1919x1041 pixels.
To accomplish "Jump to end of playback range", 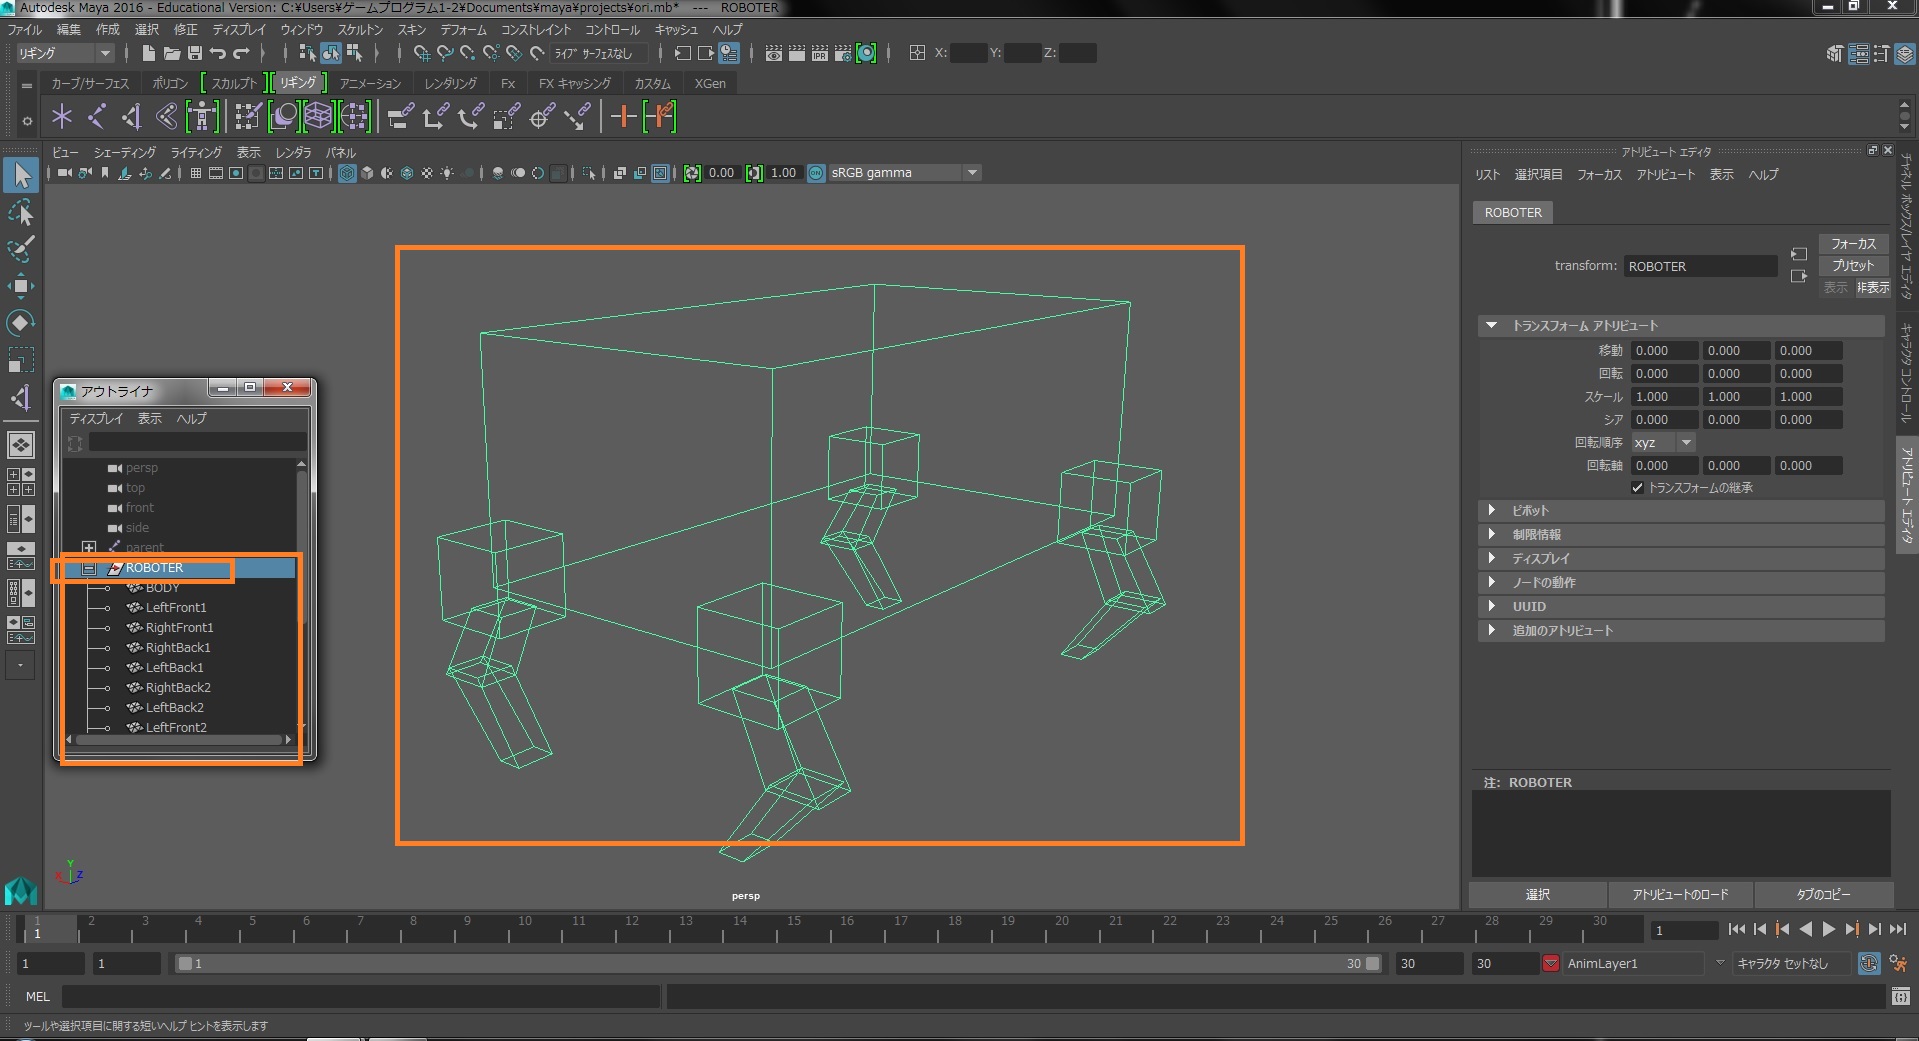I will click(x=1898, y=929).
